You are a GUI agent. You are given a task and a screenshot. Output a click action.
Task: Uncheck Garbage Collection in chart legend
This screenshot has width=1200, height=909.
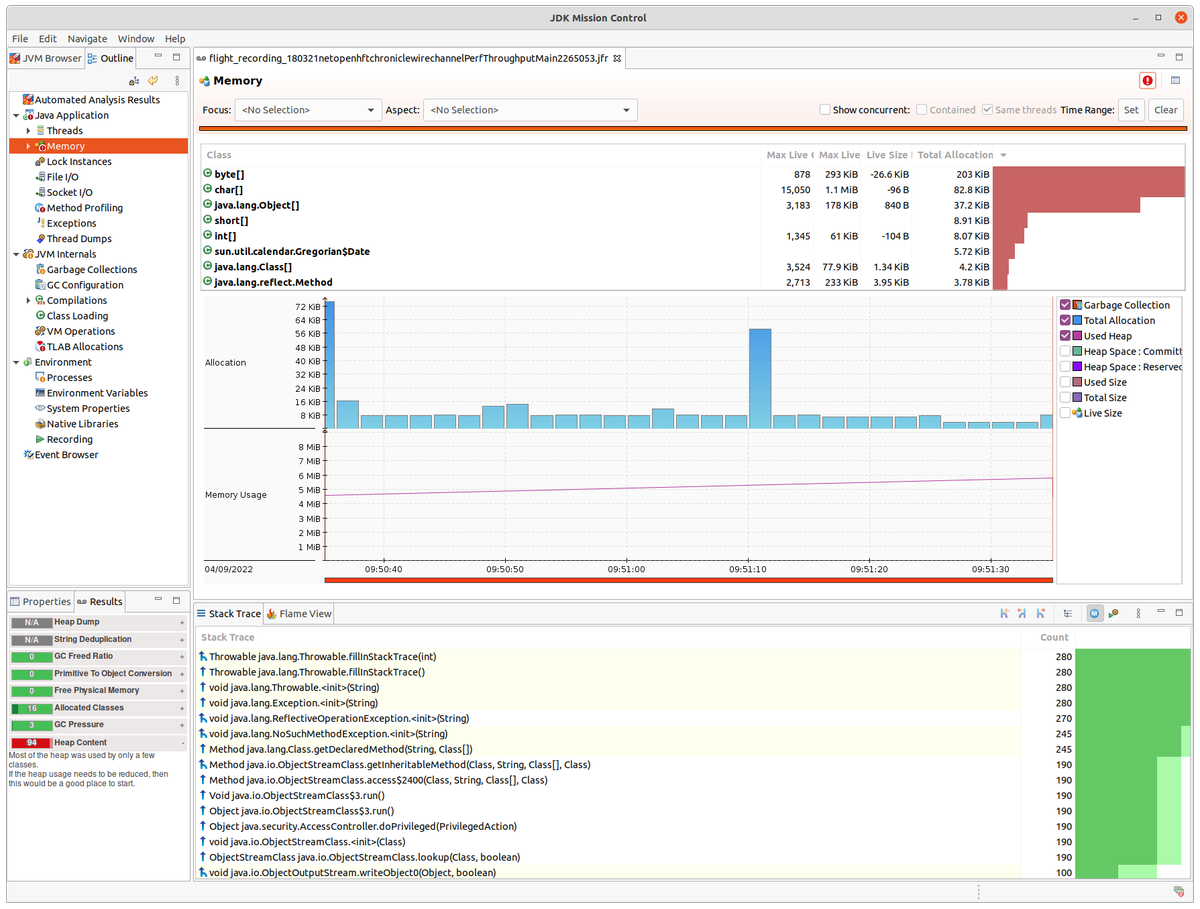(1066, 305)
